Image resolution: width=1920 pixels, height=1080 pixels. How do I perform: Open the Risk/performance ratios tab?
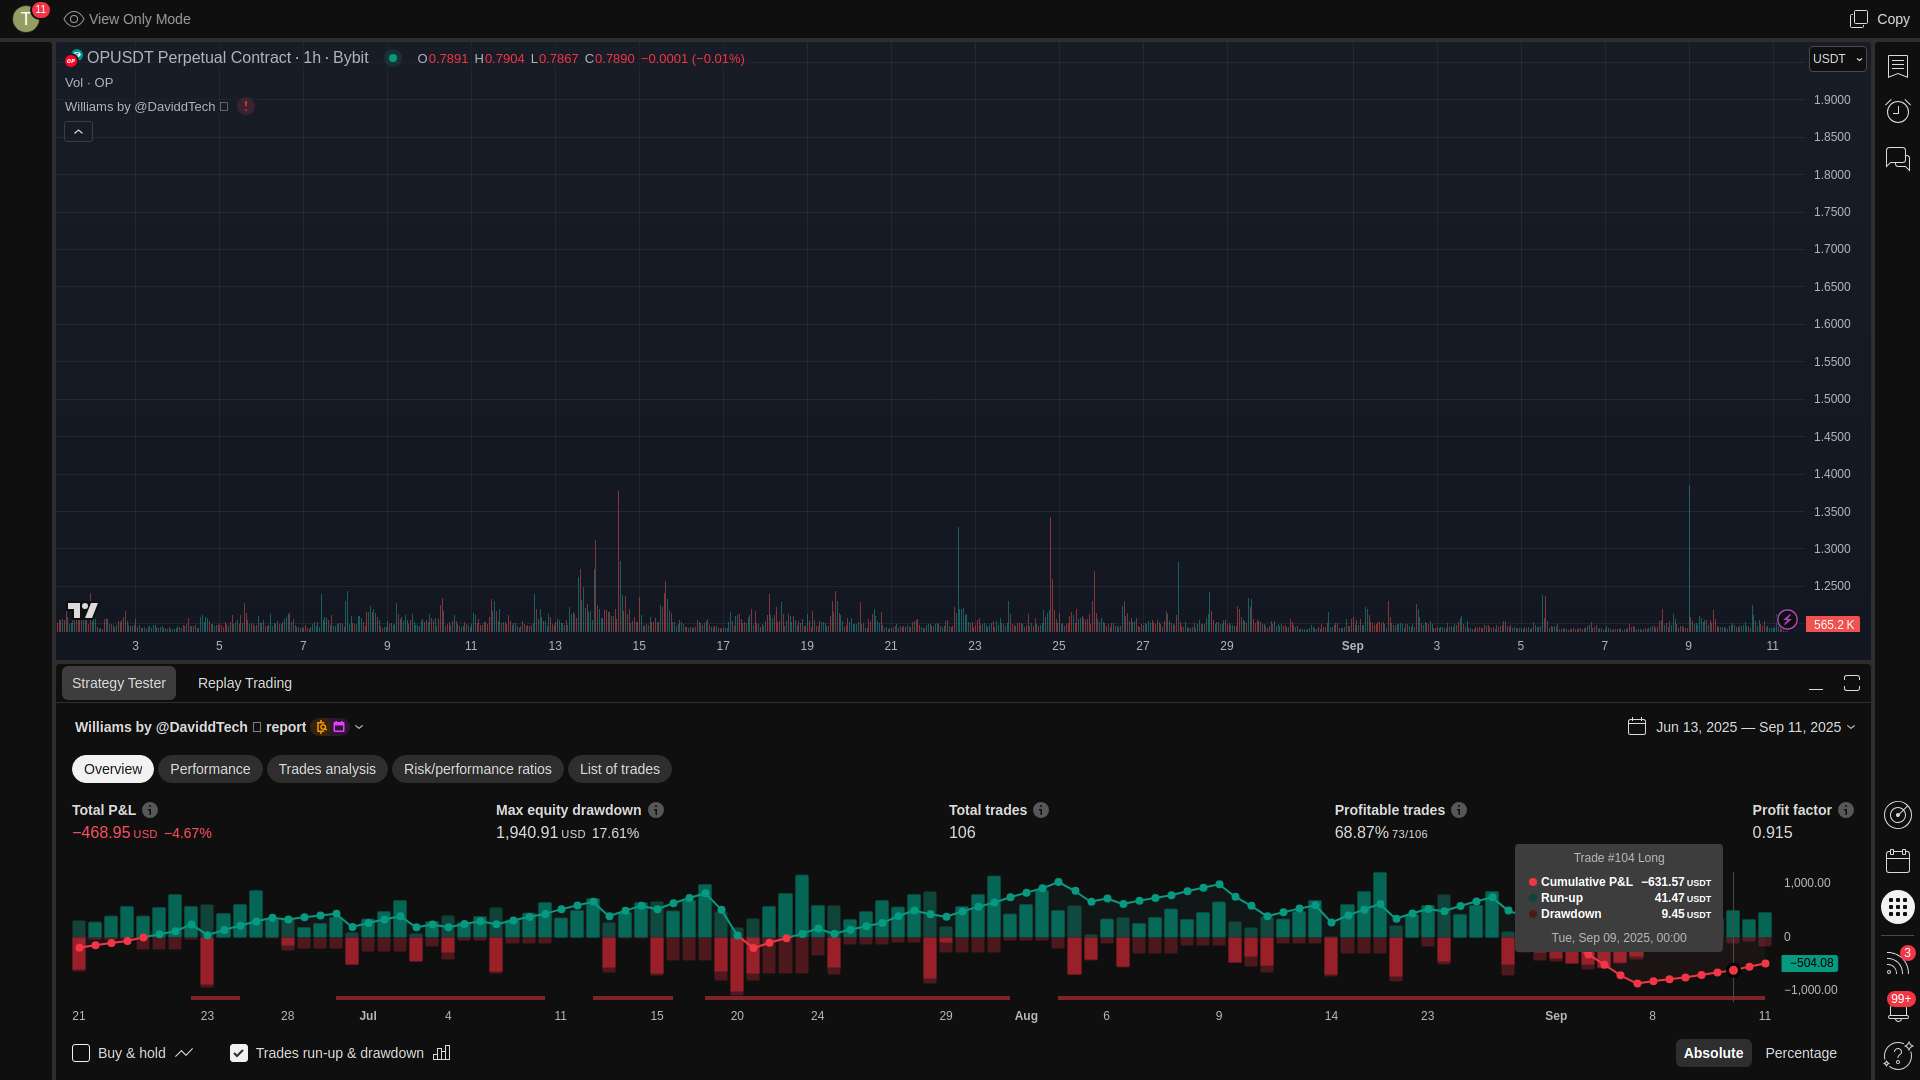point(478,769)
